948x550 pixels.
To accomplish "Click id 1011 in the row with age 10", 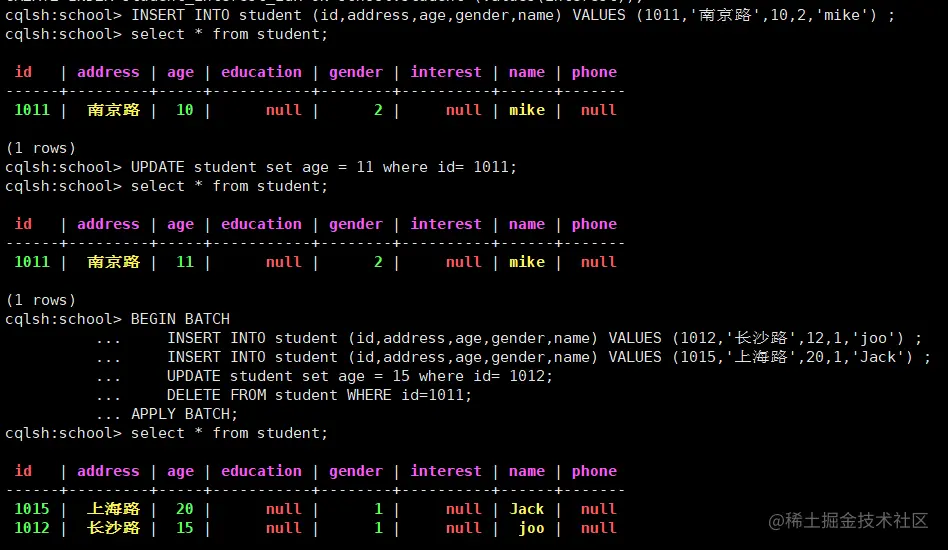I will 32,110.
